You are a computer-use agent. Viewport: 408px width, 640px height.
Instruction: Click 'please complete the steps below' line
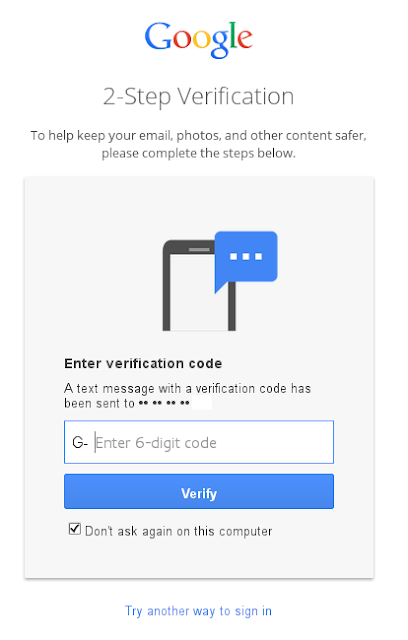click(198, 153)
